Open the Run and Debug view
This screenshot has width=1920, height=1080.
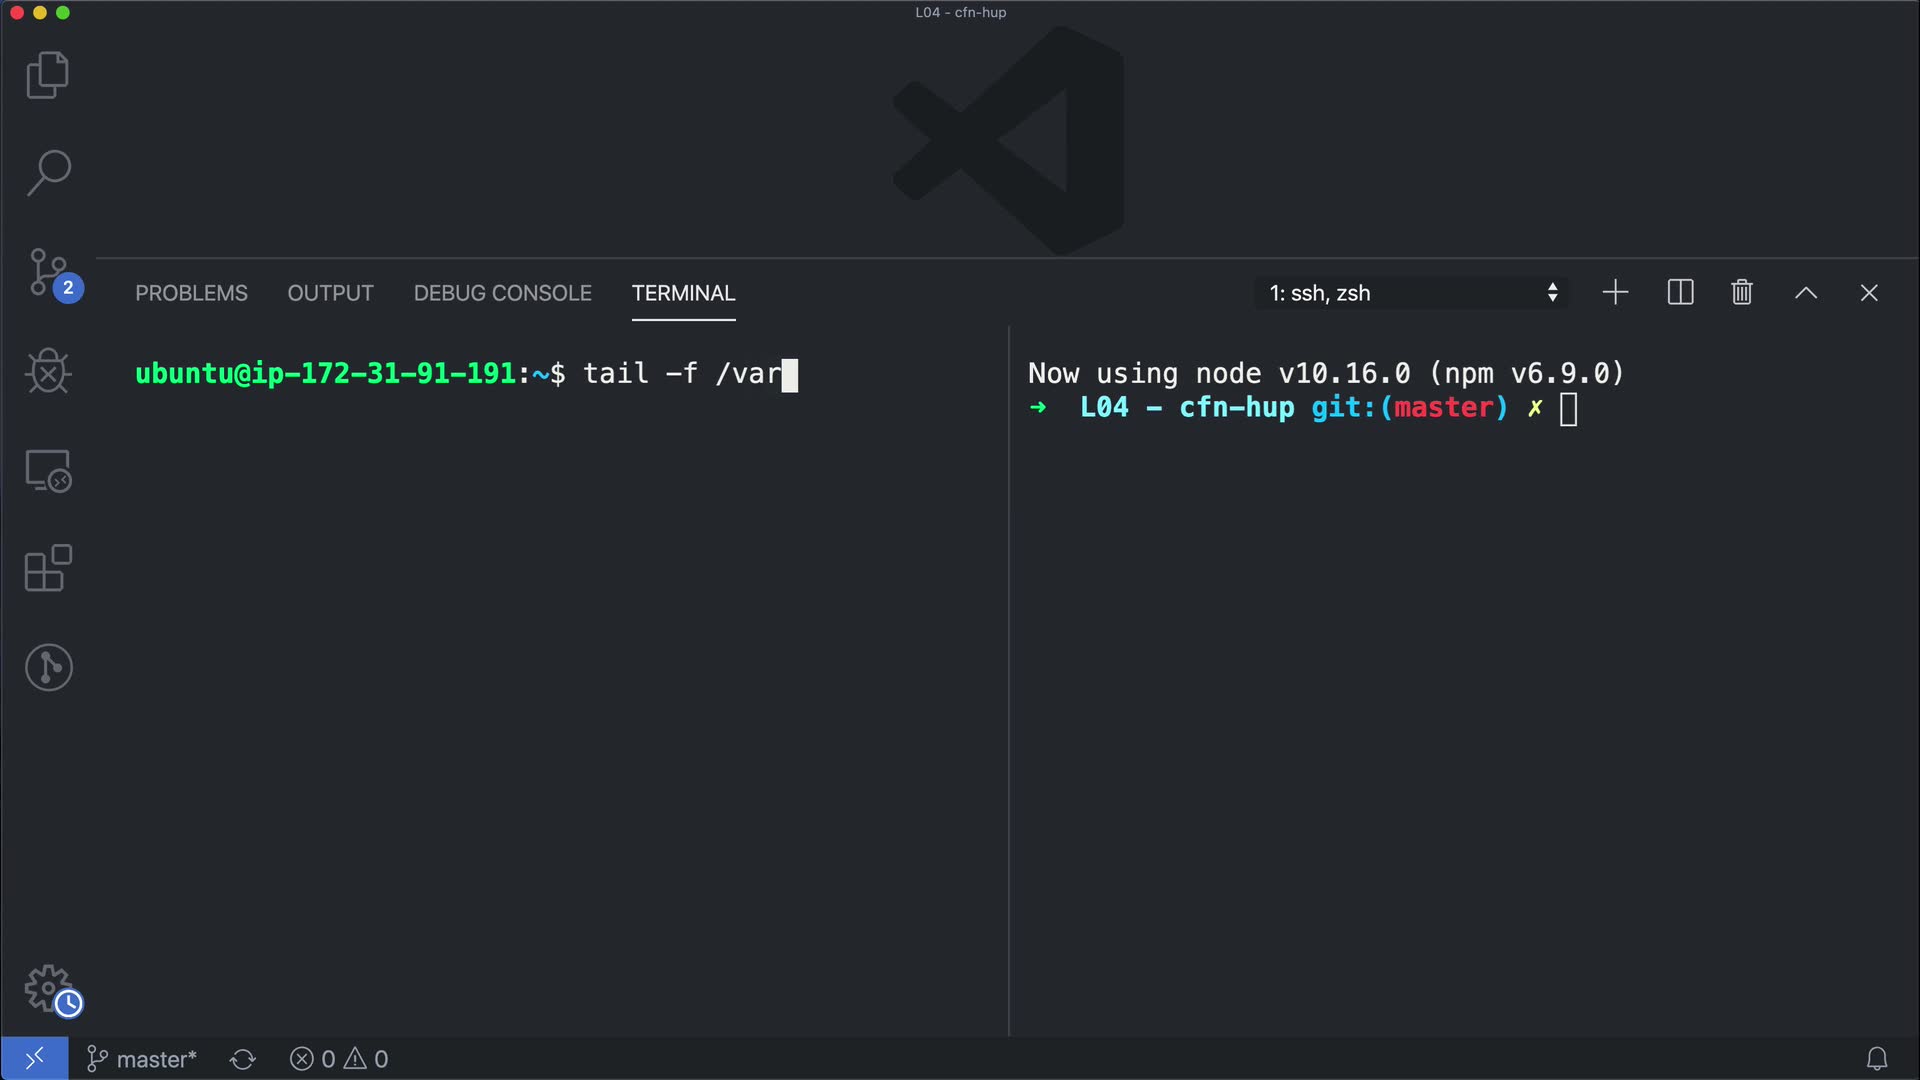click(48, 371)
